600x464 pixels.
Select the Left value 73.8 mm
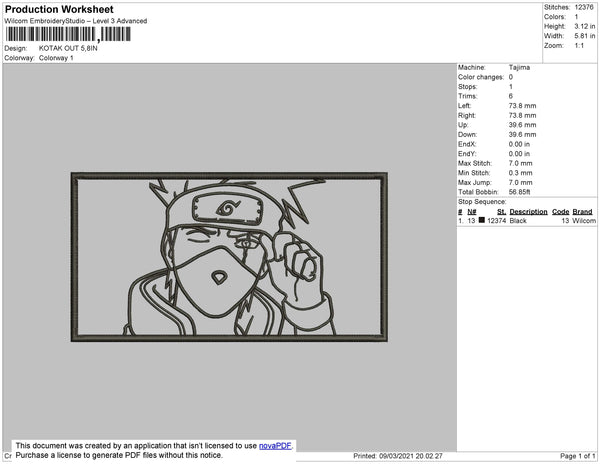click(x=522, y=106)
